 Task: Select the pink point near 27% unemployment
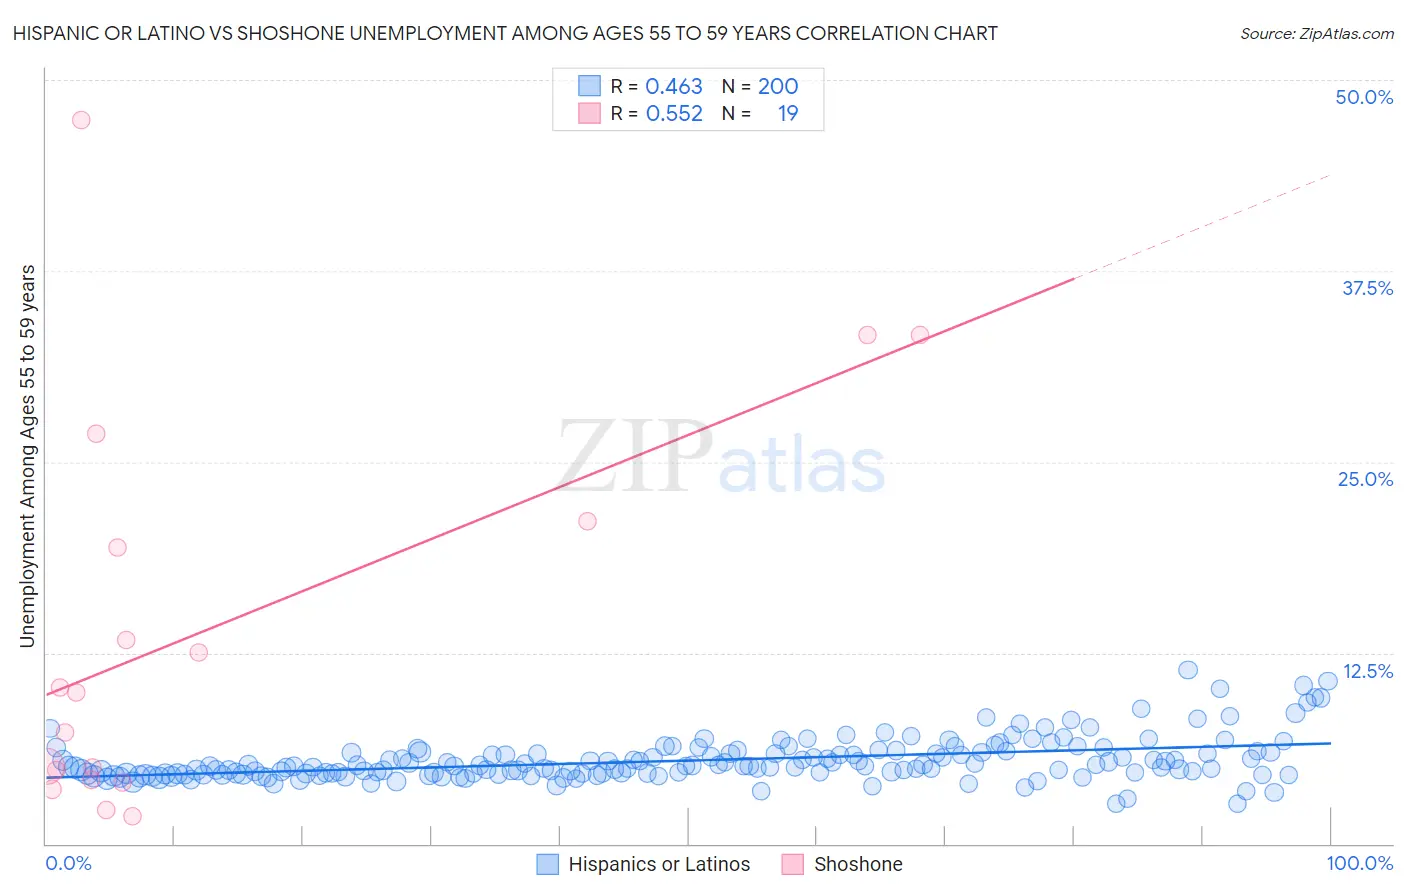[96, 434]
